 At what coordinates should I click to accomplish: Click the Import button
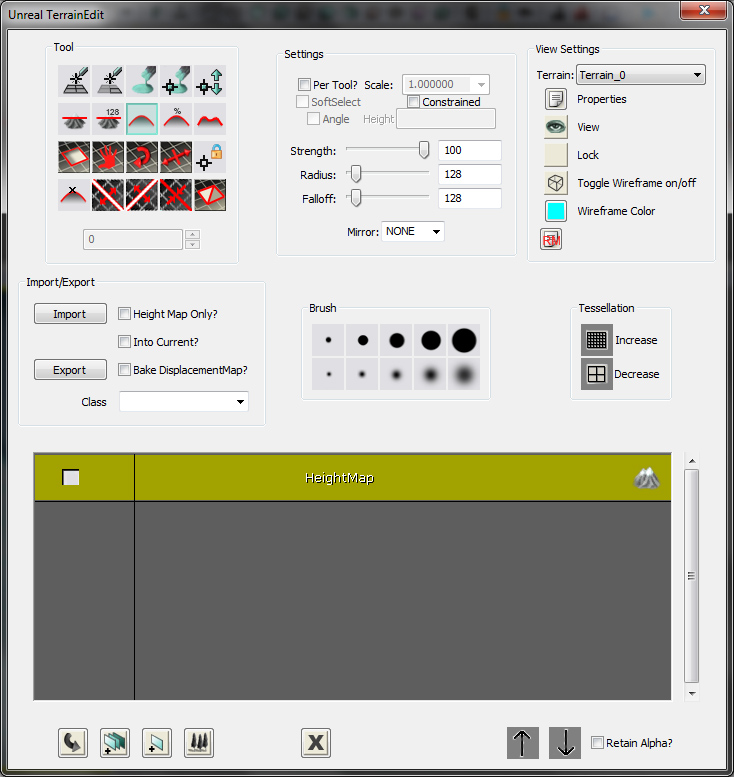(x=70, y=314)
